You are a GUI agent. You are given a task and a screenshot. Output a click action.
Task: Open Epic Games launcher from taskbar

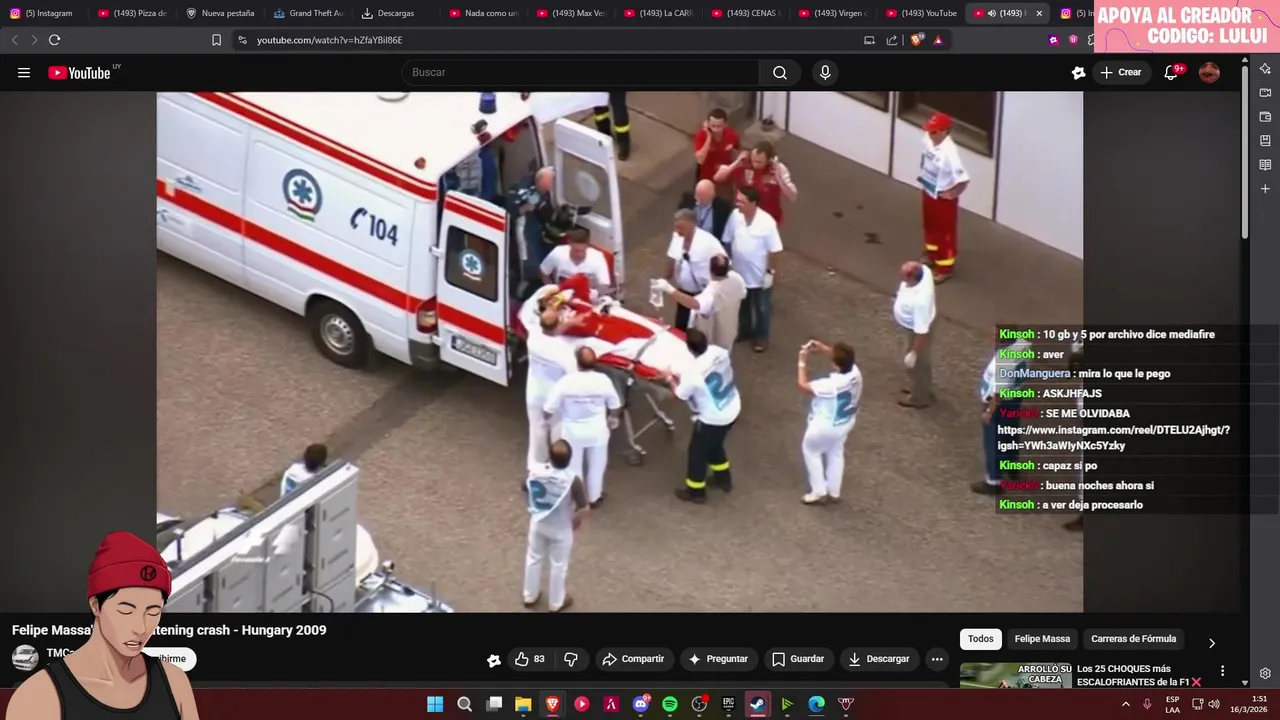click(729, 704)
